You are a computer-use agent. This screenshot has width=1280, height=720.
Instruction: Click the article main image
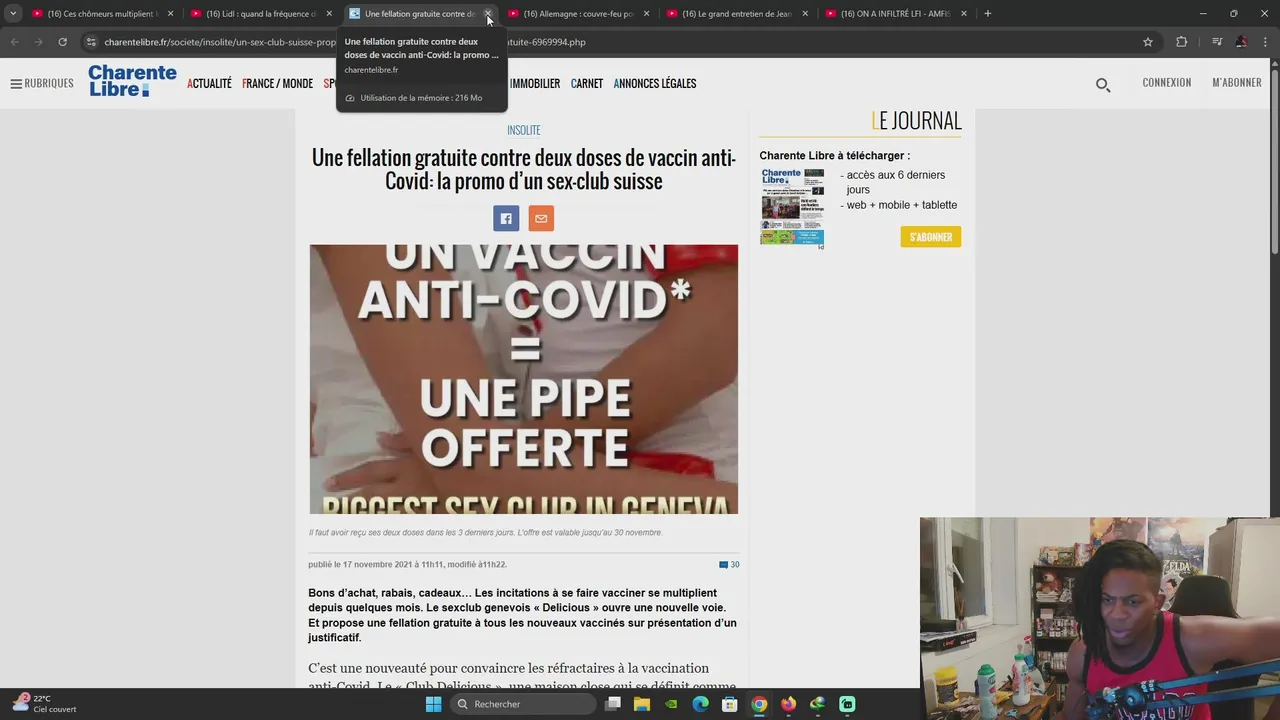pyautogui.click(x=523, y=379)
